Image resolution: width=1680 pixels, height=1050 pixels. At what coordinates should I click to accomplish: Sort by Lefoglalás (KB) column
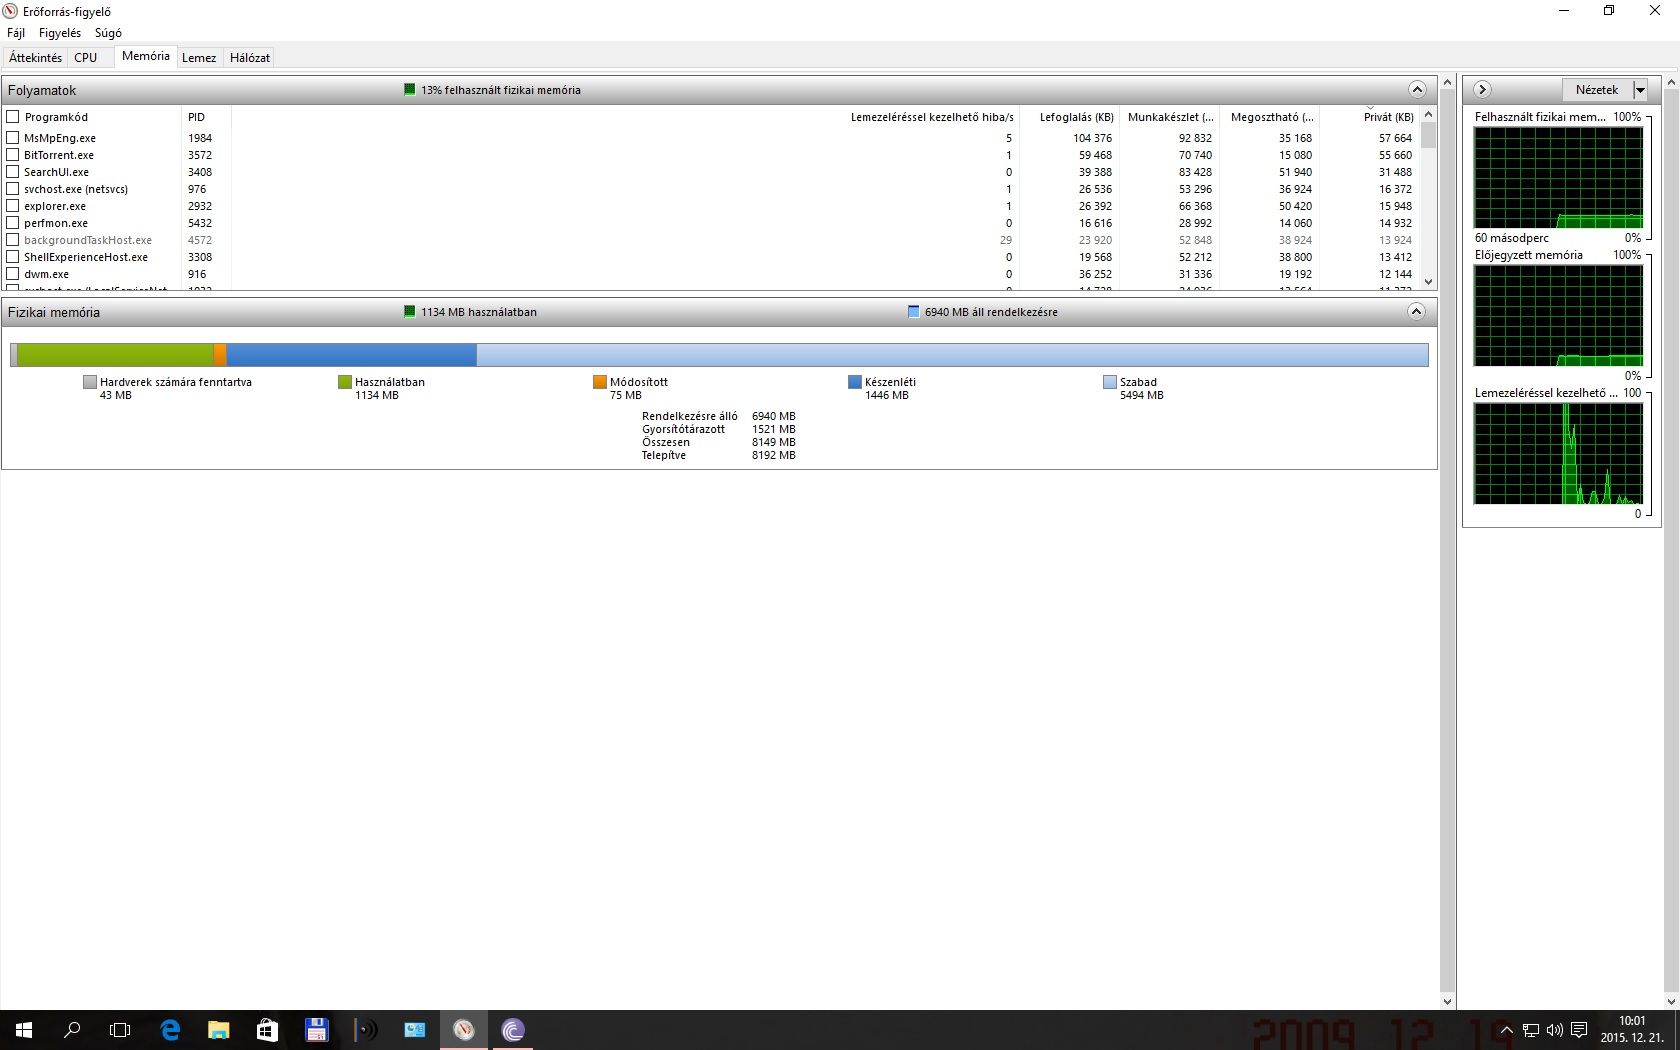[x=1069, y=117]
